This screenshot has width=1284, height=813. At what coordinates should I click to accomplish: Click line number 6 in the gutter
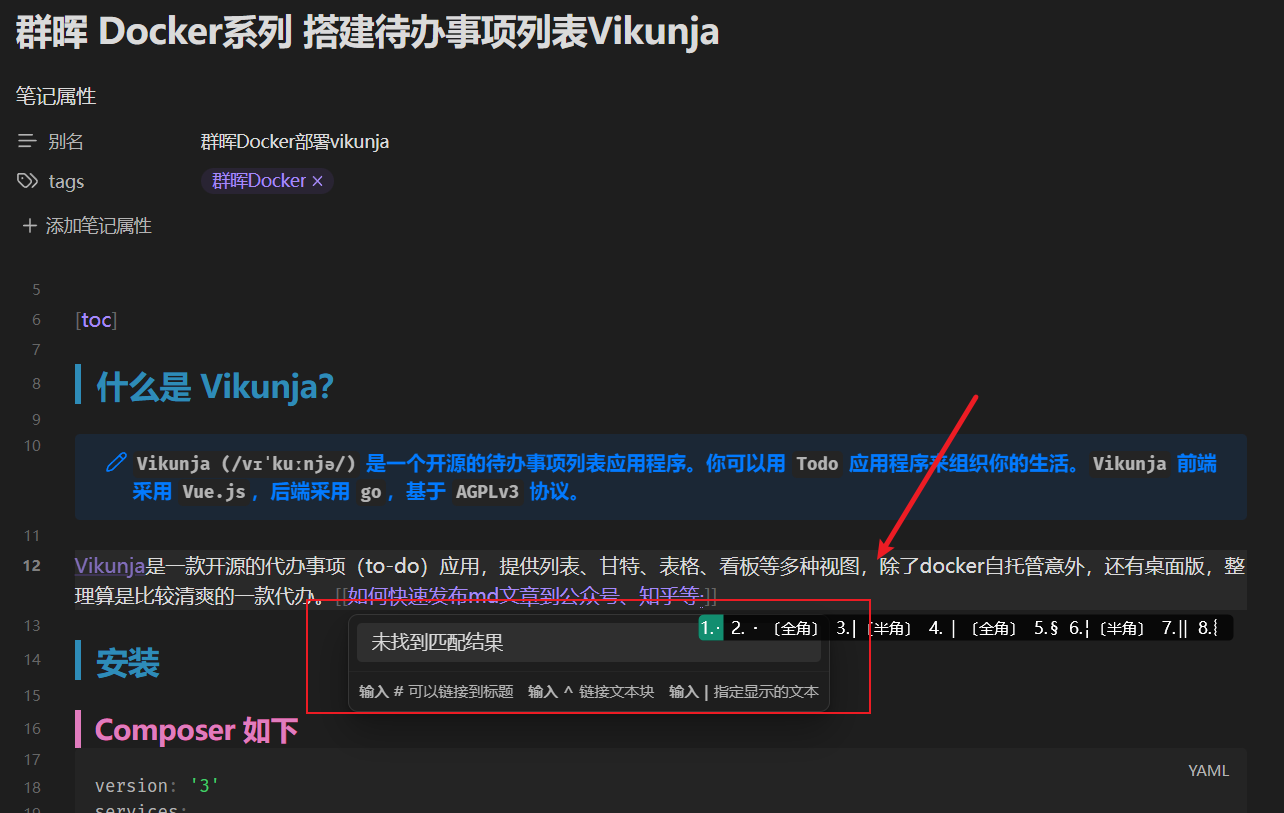pos(36,320)
